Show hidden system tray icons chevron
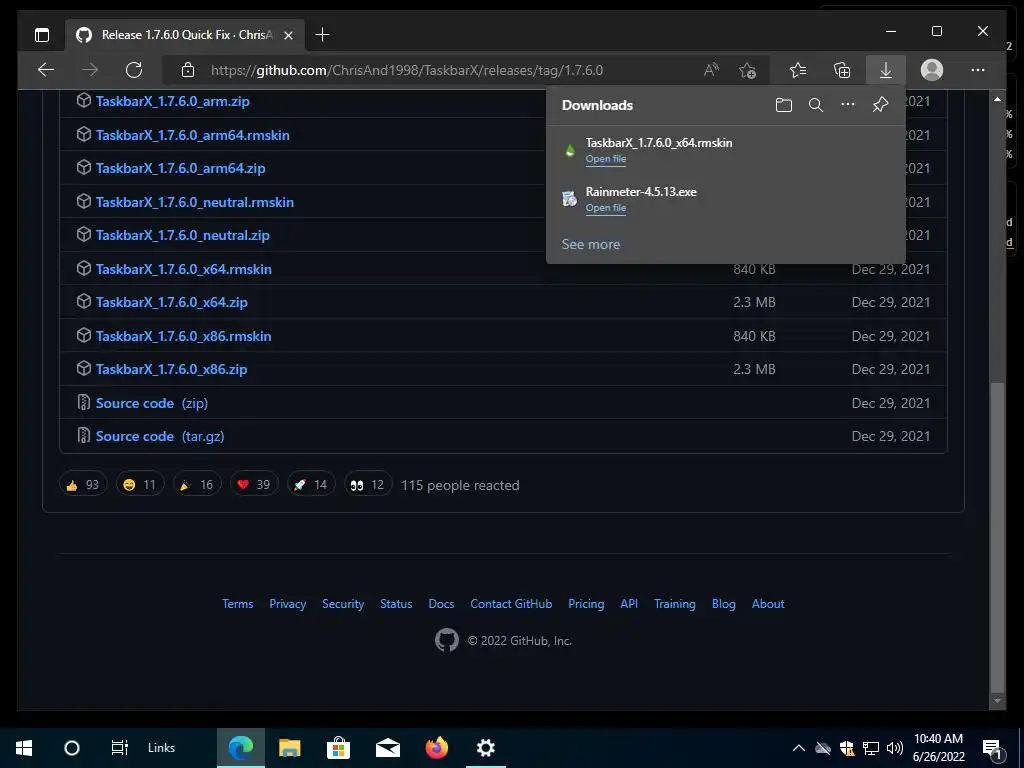The width and height of the screenshot is (1024, 768). pyautogui.click(x=799, y=748)
